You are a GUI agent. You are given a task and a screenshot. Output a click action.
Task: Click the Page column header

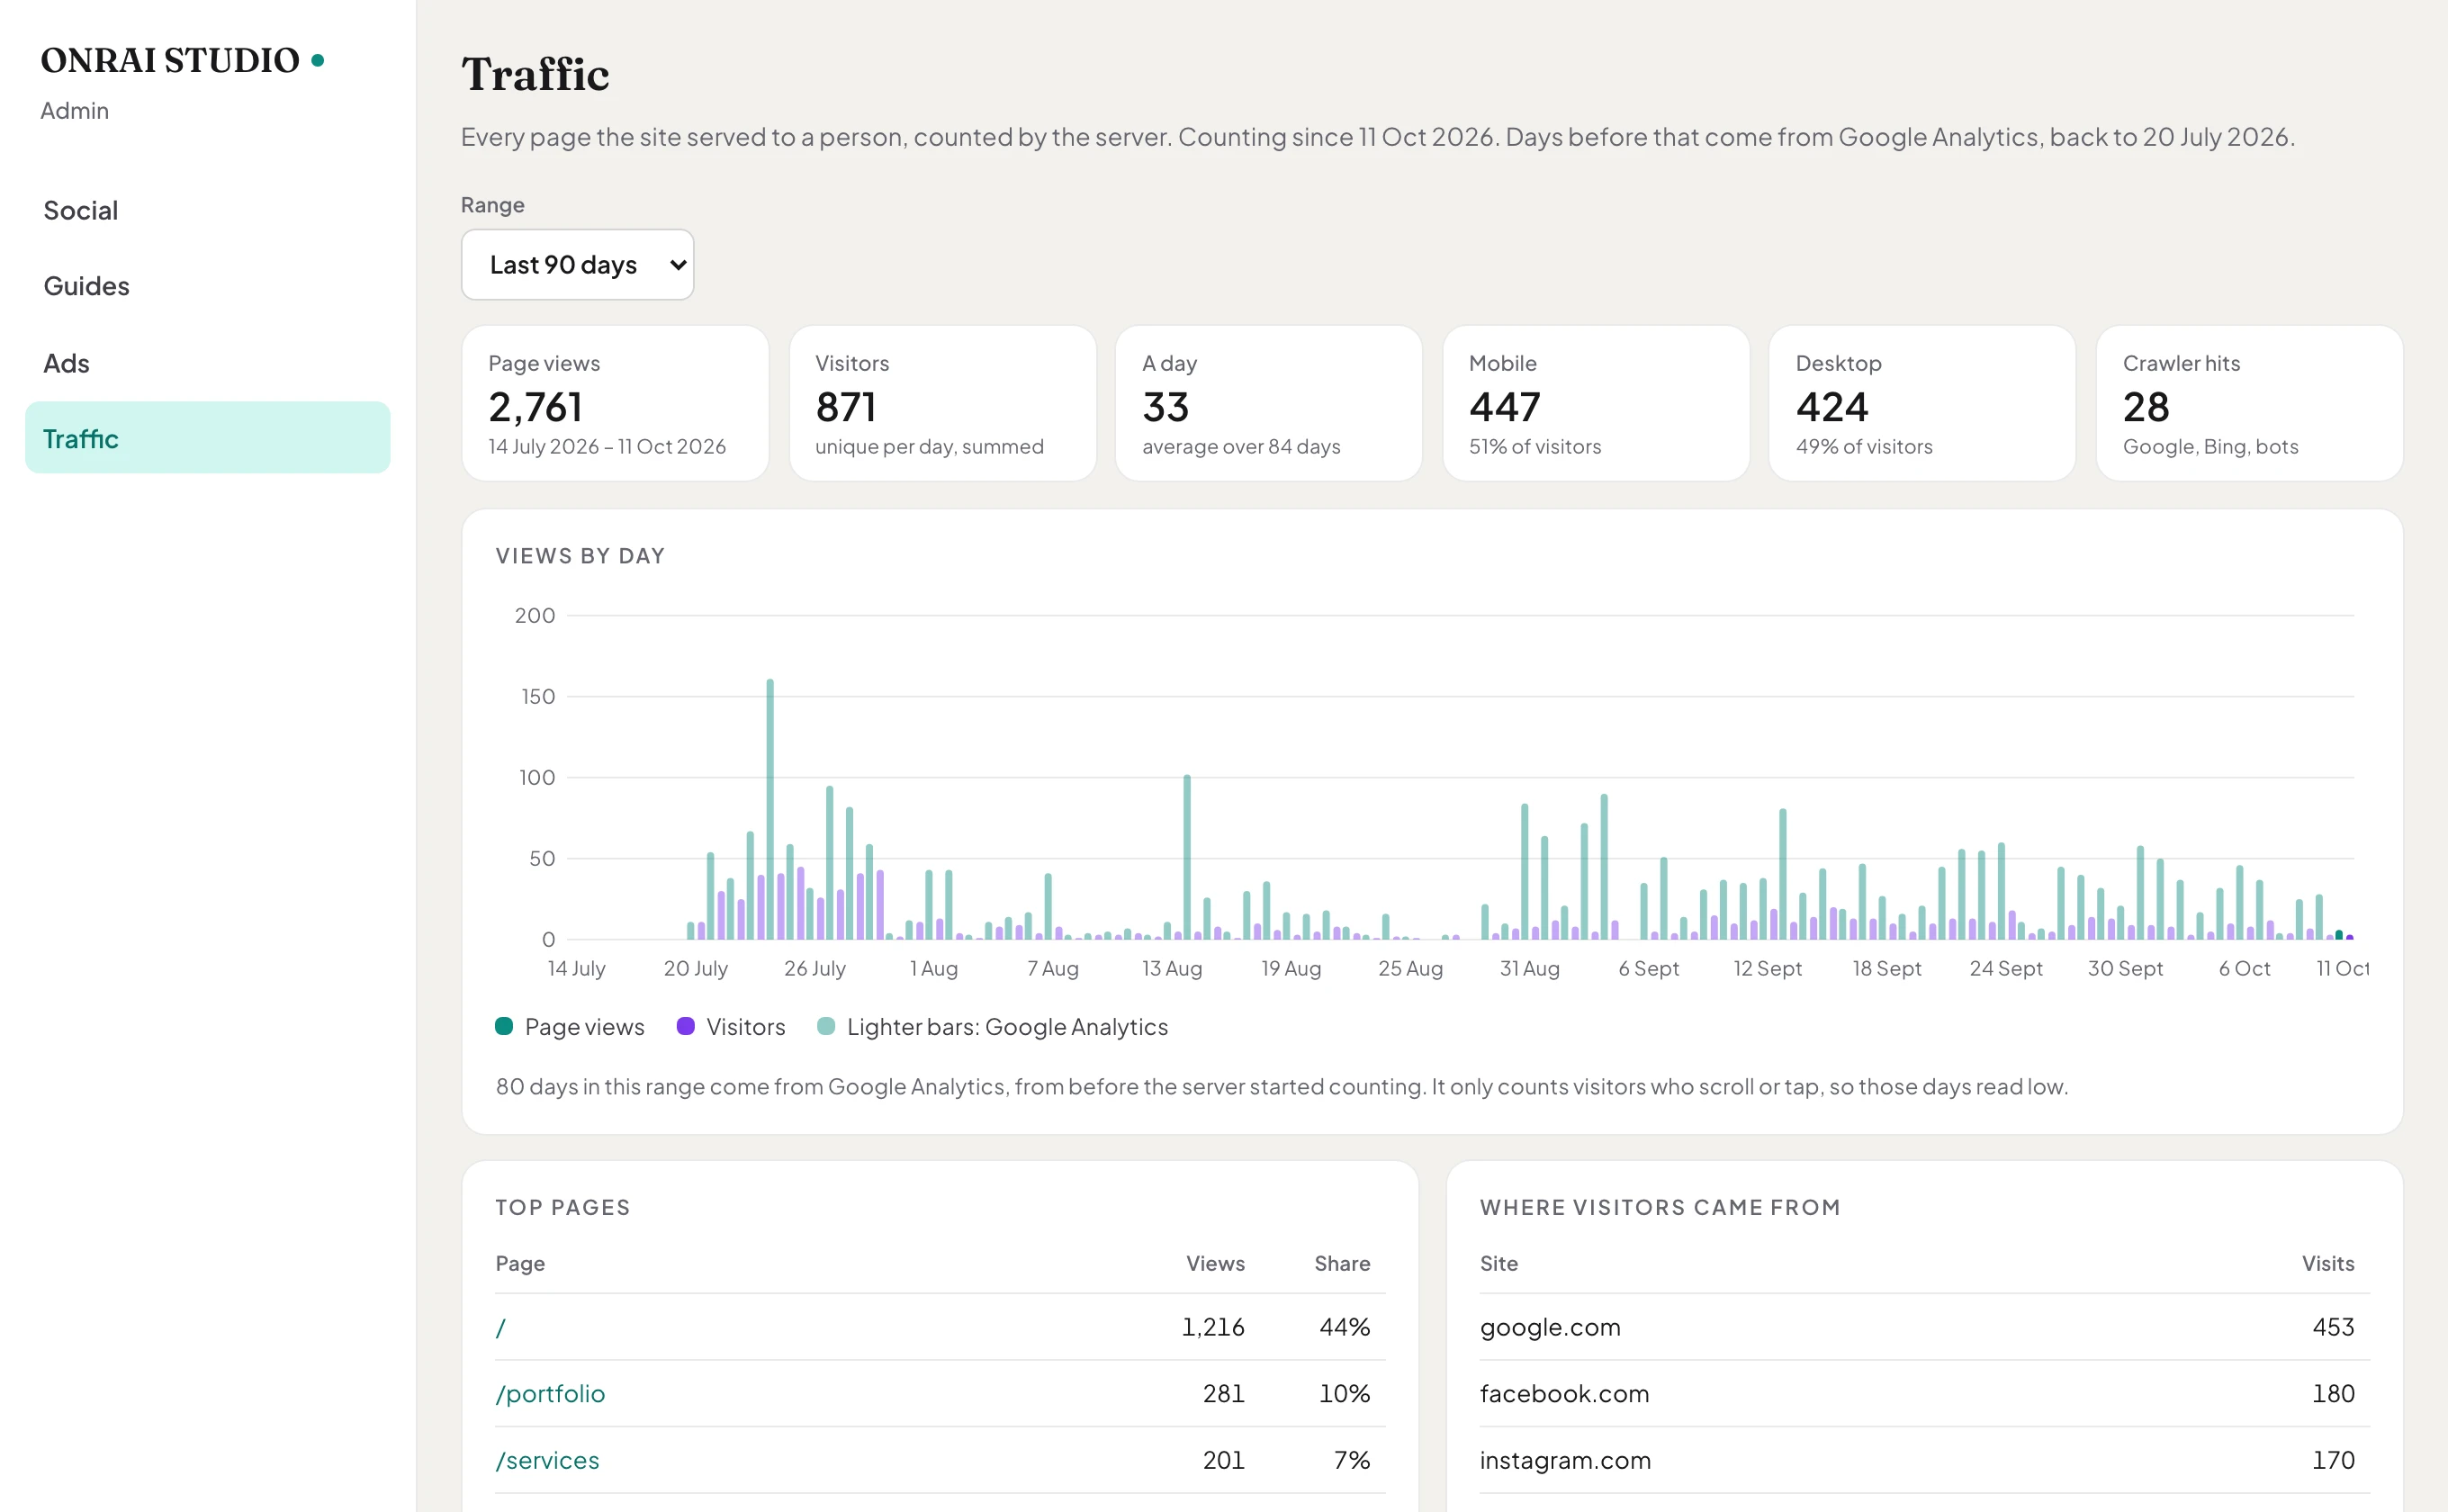click(520, 1263)
